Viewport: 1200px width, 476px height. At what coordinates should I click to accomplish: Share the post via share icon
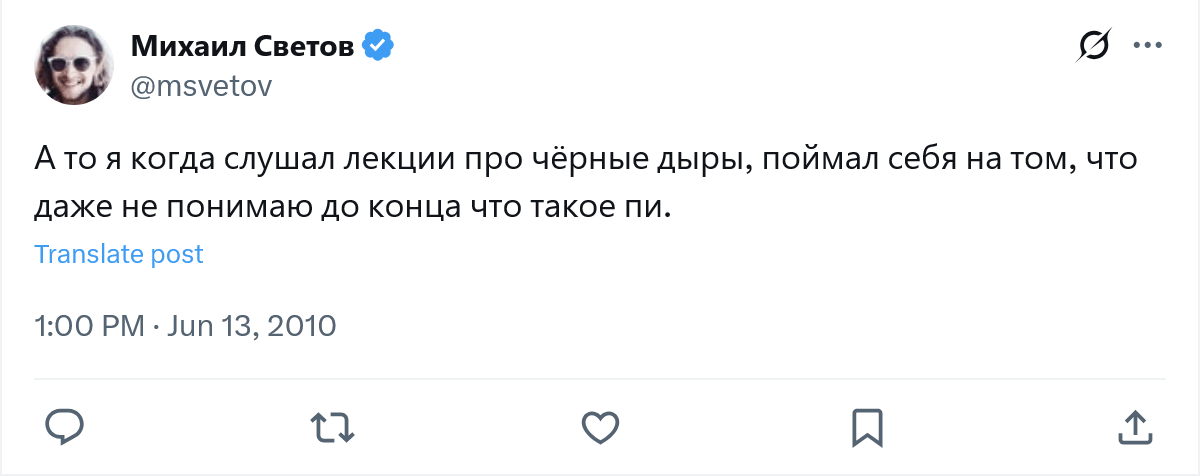[1134, 427]
